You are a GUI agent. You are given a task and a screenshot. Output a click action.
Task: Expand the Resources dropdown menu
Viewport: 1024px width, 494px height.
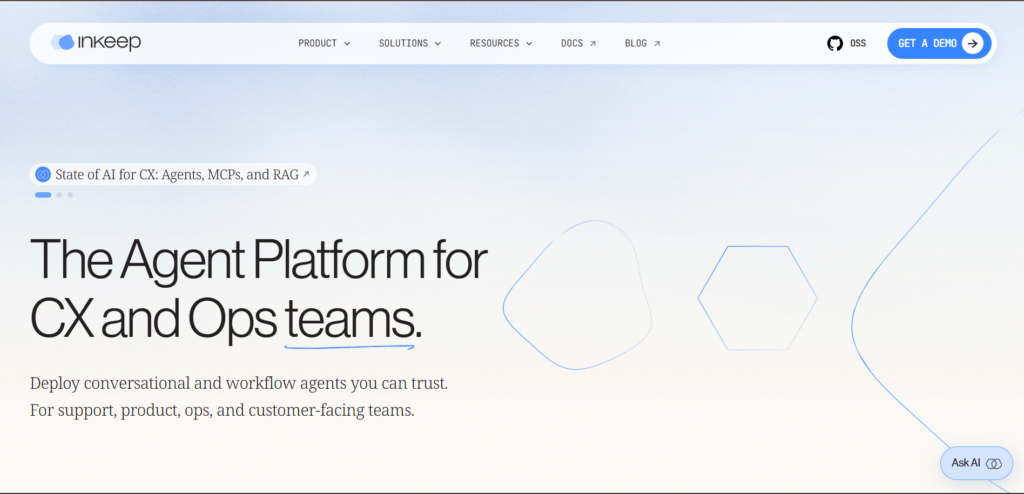pos(501,44)
